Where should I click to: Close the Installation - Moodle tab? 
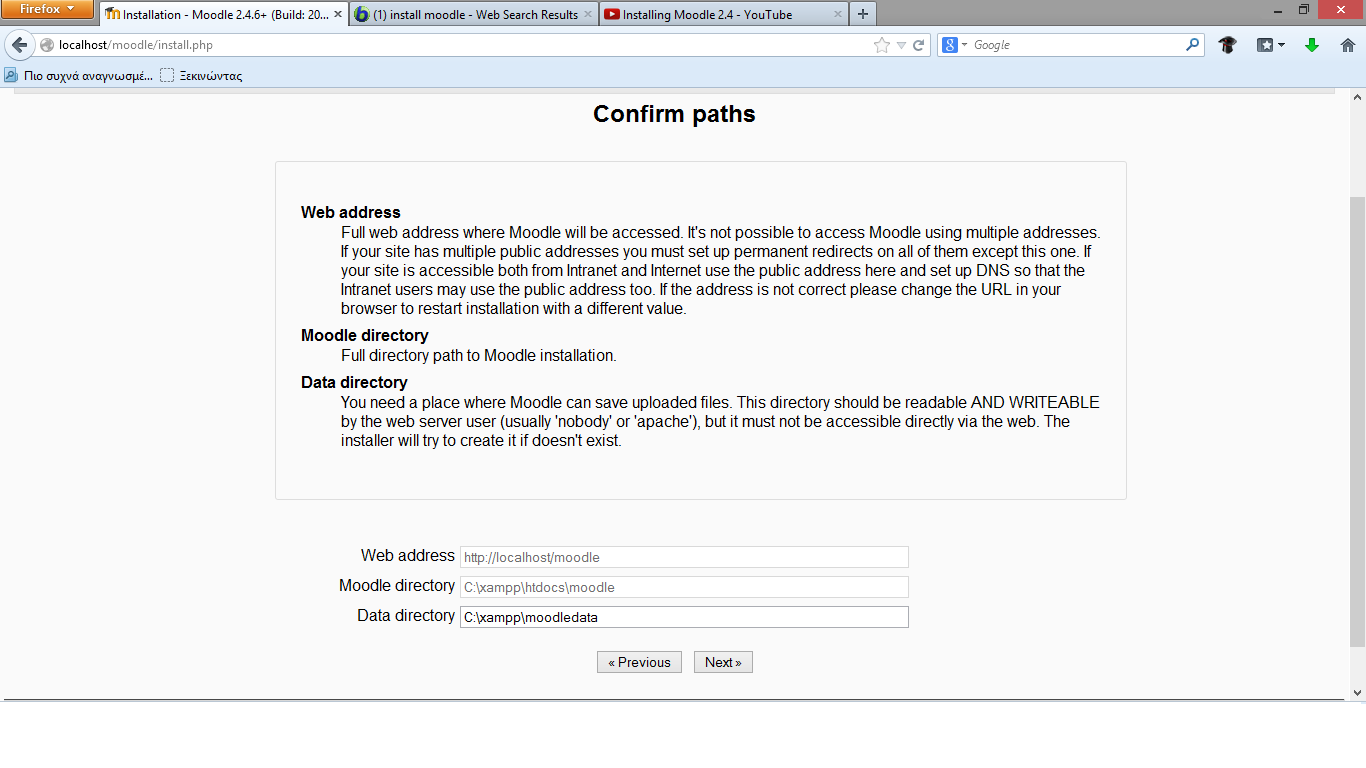point(337,14)
